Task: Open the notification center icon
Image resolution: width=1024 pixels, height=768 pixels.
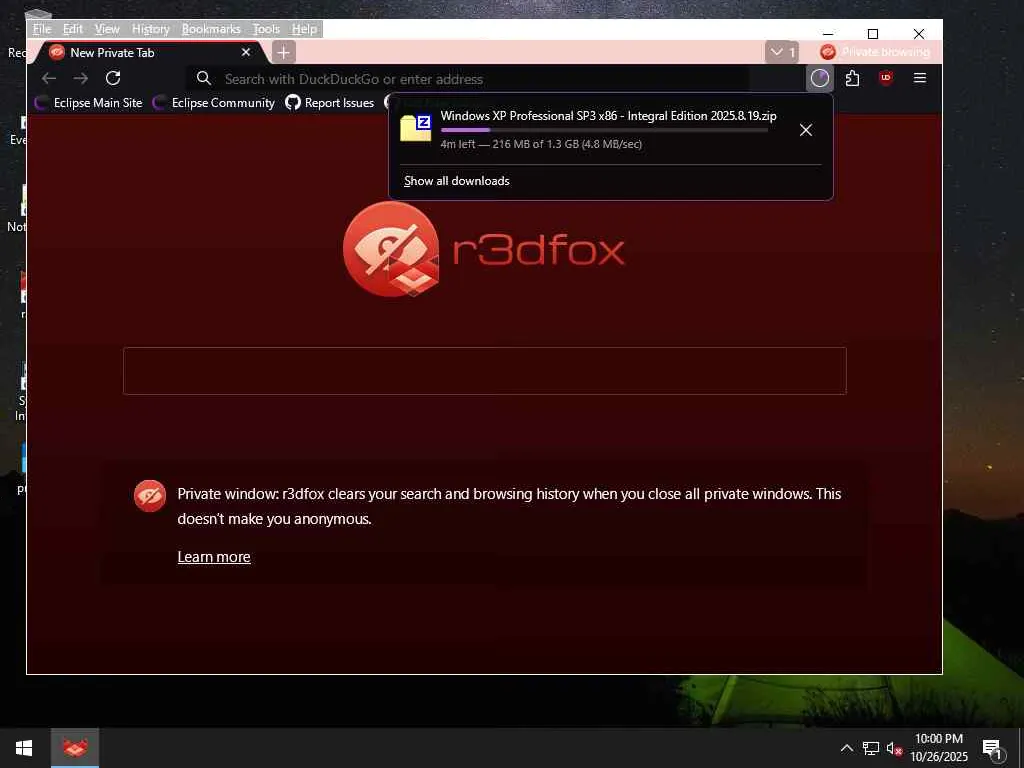Action: 993,749
